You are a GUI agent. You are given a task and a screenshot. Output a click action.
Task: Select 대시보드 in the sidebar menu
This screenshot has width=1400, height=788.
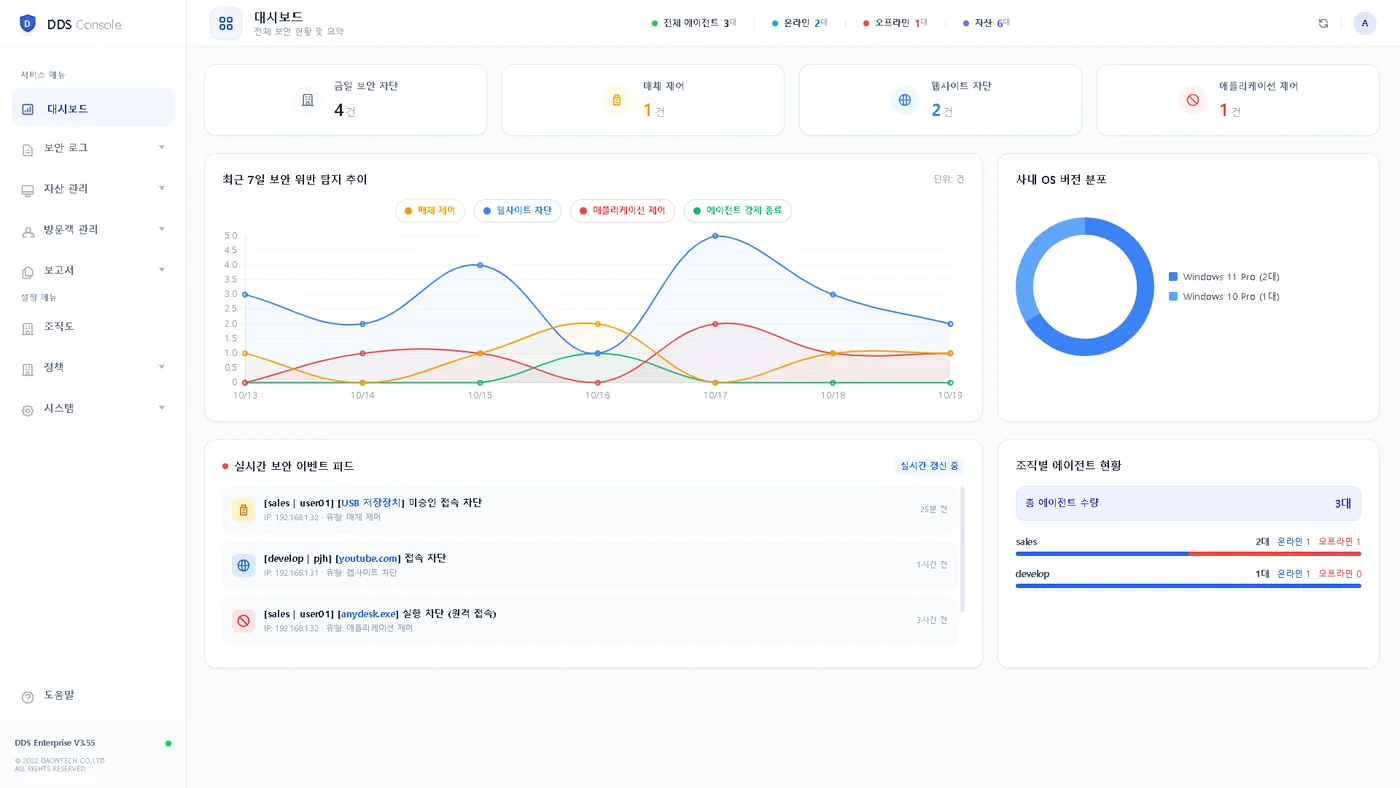pos(93,108)
